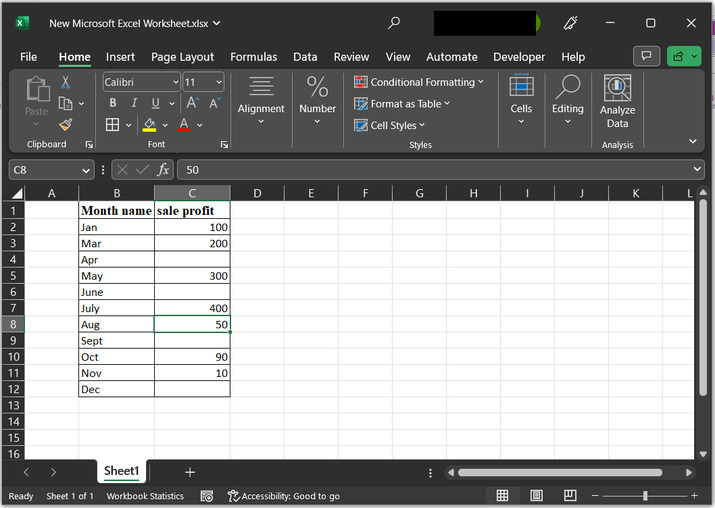Open the search magnifier in title bar

coord(394,22)
